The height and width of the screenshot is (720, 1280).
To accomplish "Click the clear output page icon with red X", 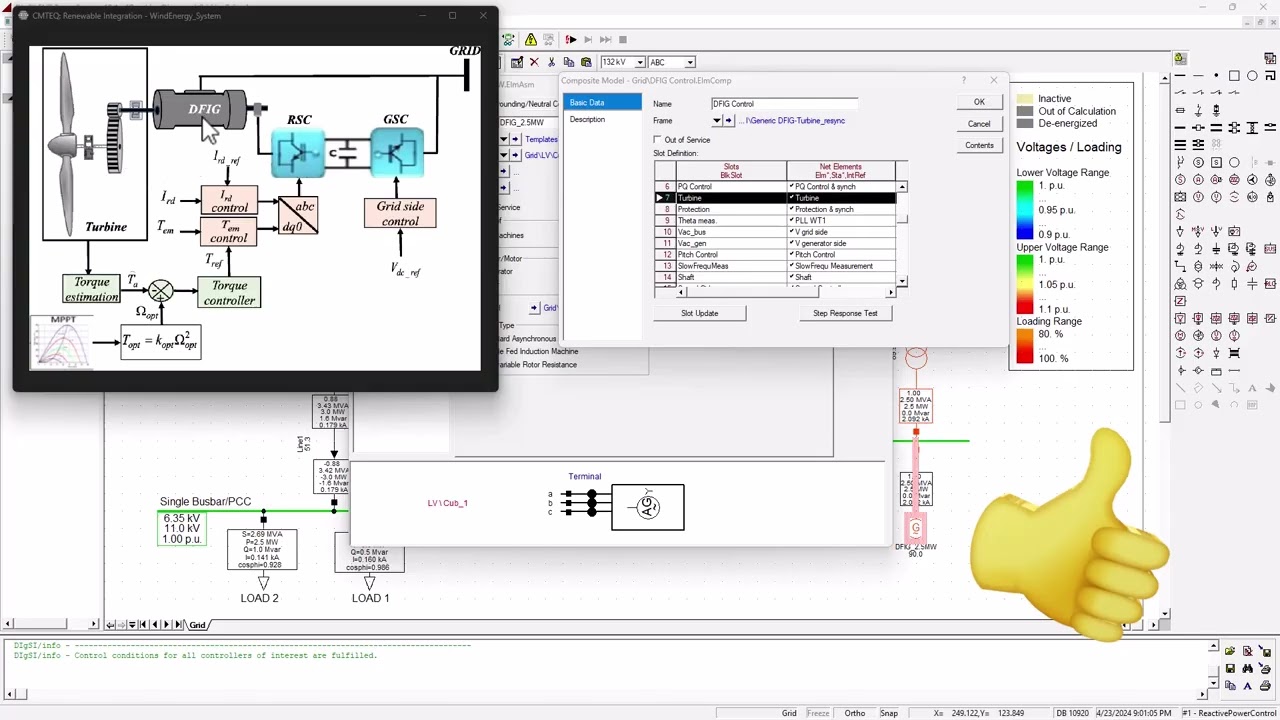I will pos(1248,651).
